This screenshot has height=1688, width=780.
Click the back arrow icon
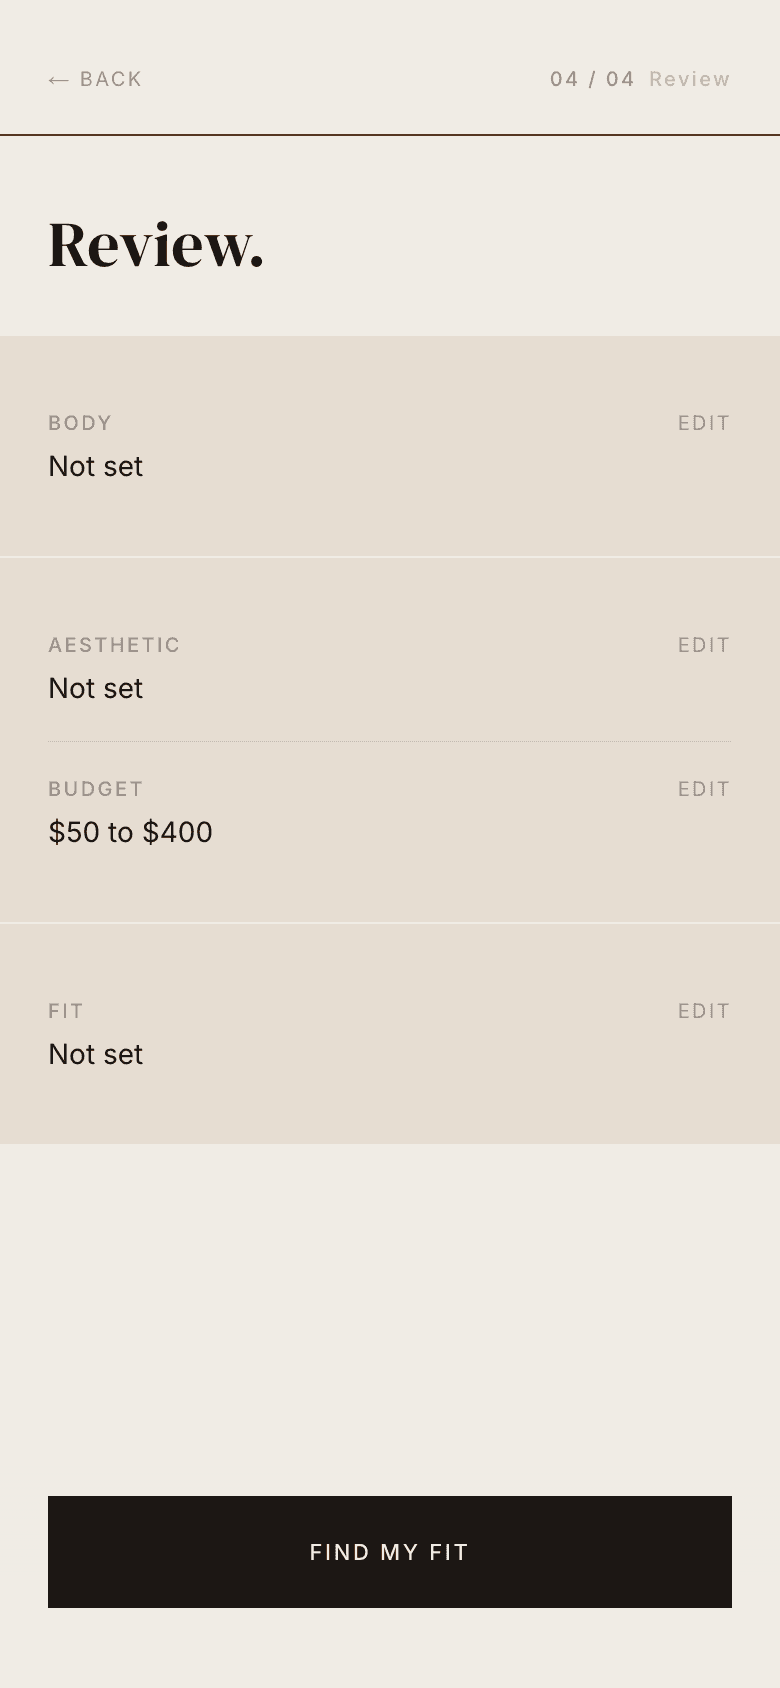58,80
